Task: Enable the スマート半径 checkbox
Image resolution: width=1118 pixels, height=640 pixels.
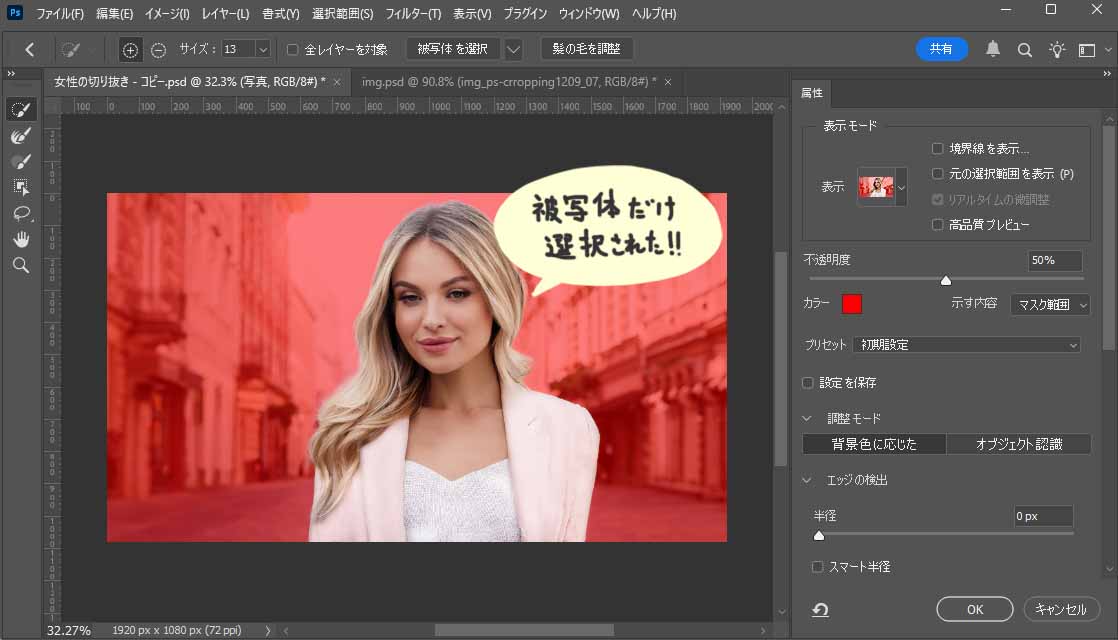Action: tap(818, 567)
